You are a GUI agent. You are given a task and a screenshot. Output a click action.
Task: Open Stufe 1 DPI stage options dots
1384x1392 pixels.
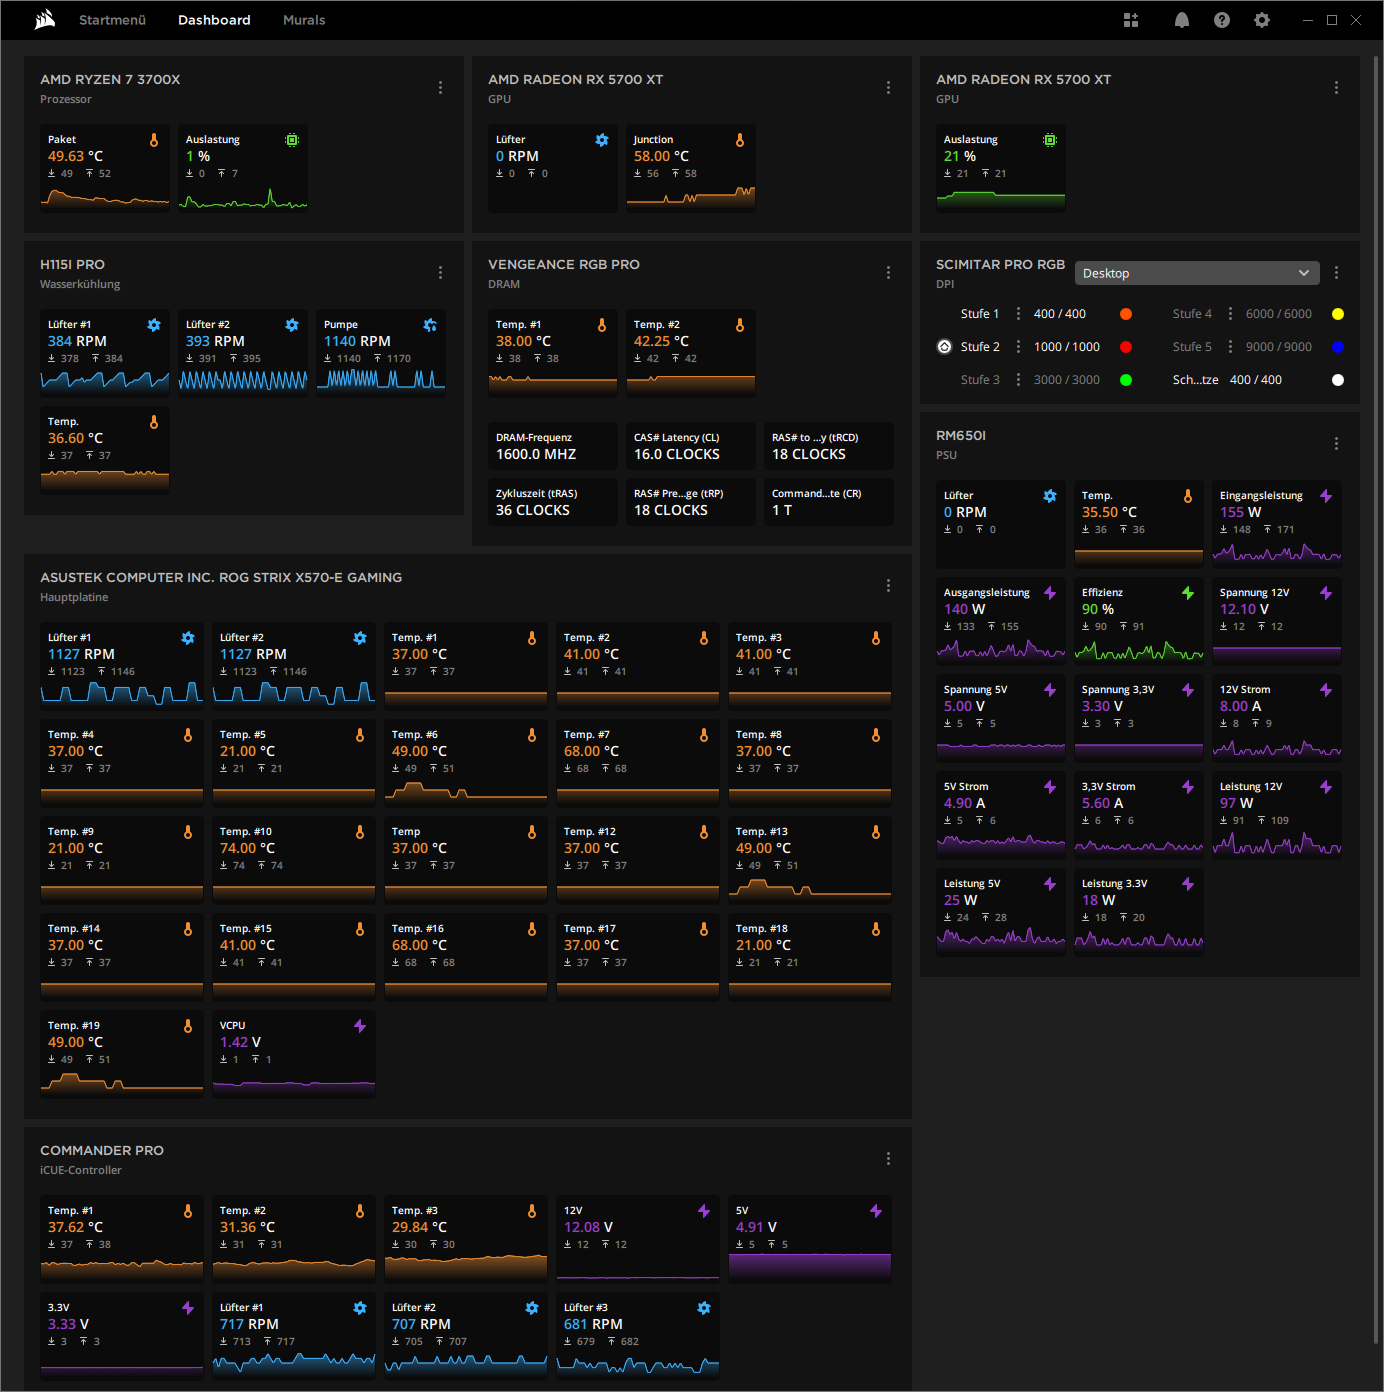tap(1018, 314)
